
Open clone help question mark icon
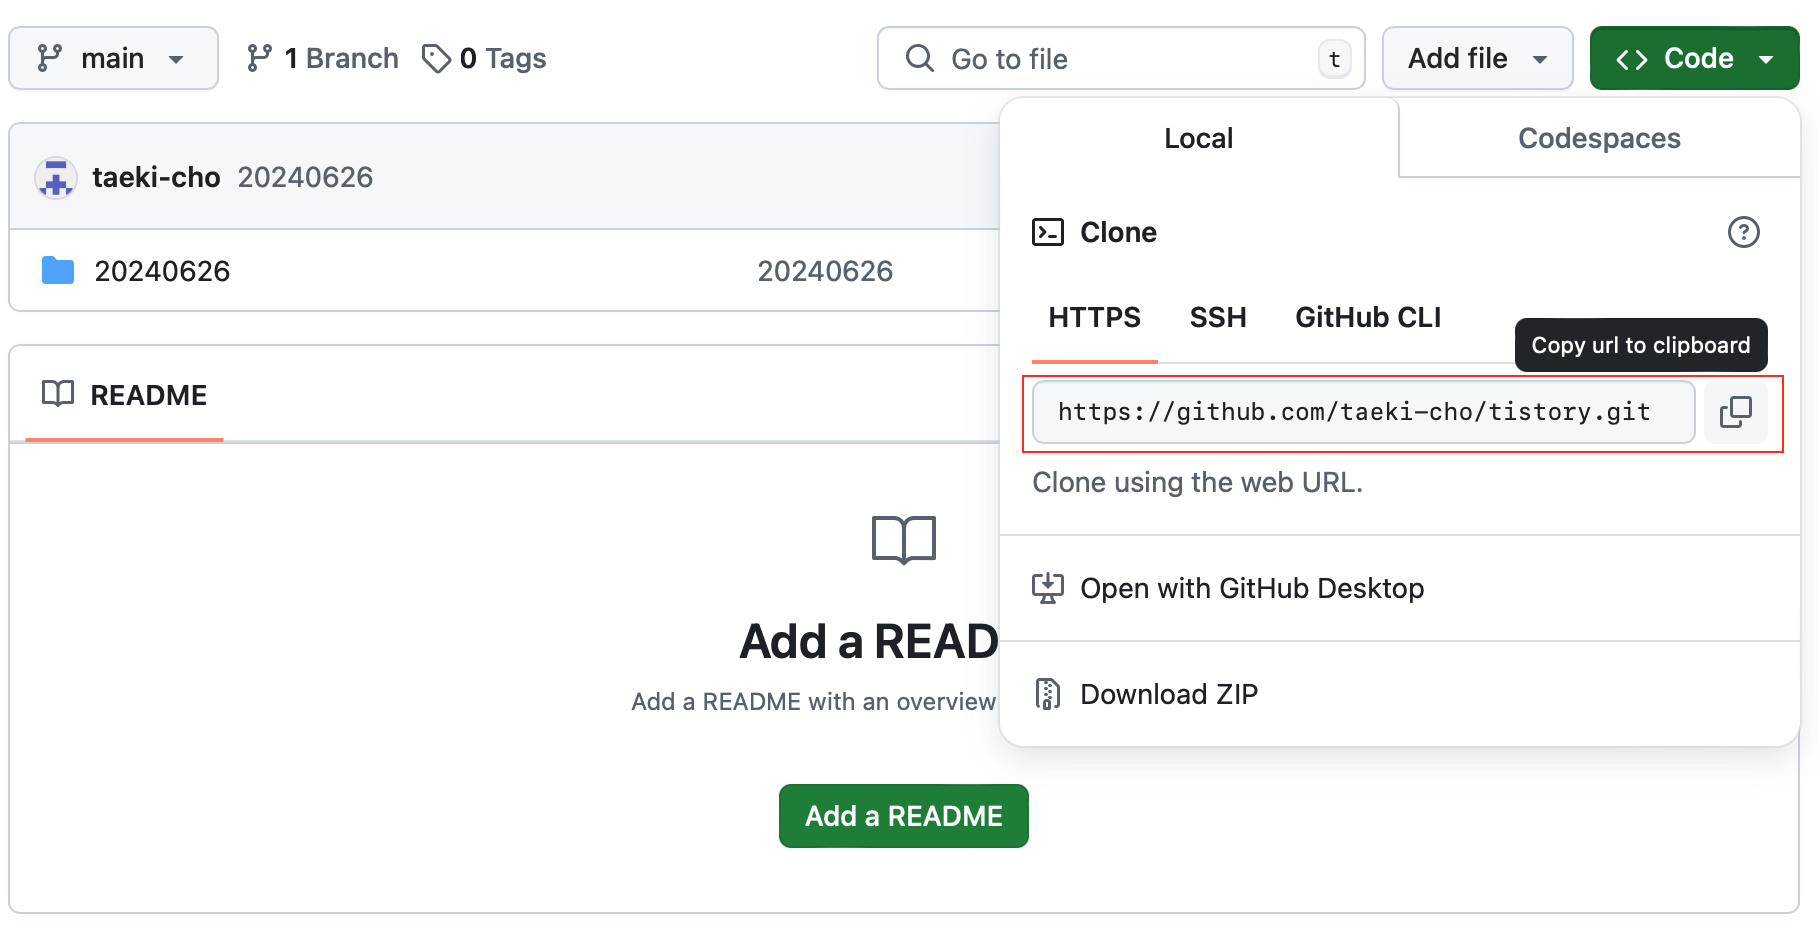[x=1744, y=232]
